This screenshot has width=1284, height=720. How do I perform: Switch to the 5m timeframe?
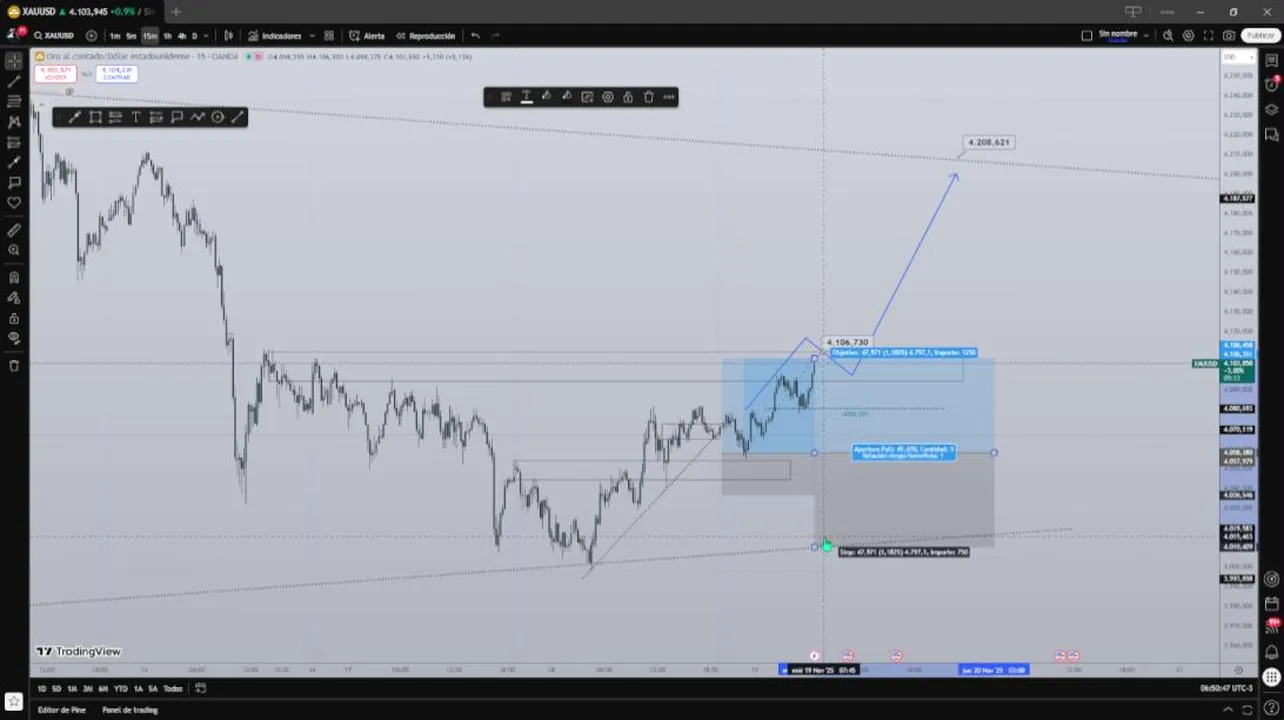tap(131, 35)
